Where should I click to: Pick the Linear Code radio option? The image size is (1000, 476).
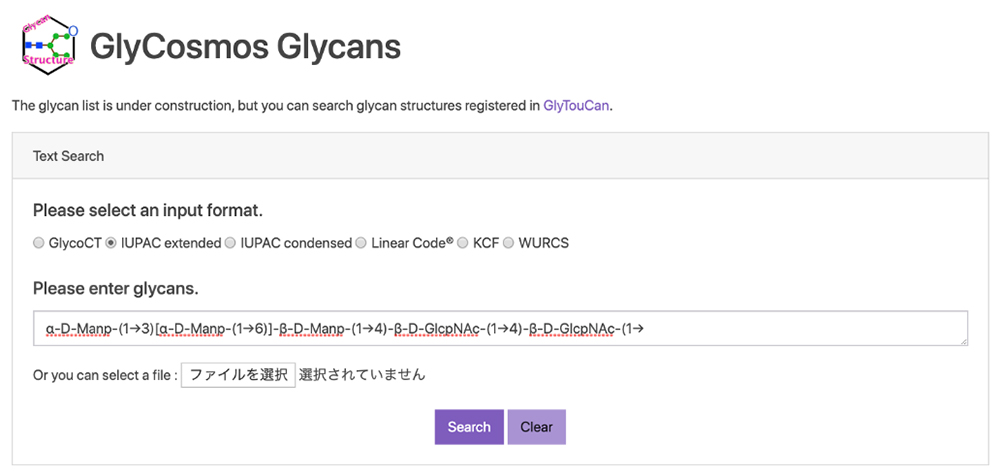362,243
